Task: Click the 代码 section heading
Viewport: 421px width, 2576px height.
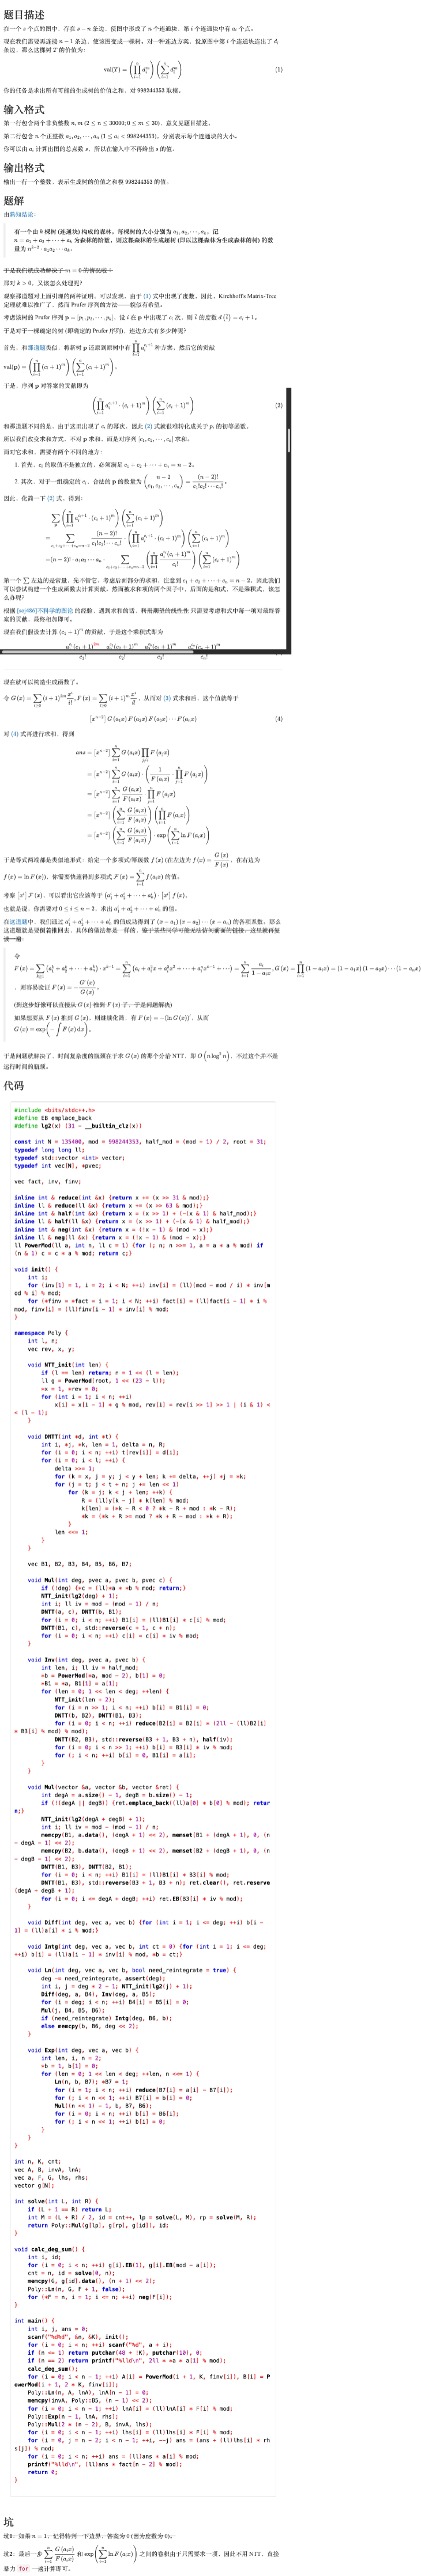Action: tap(14, 1085)
